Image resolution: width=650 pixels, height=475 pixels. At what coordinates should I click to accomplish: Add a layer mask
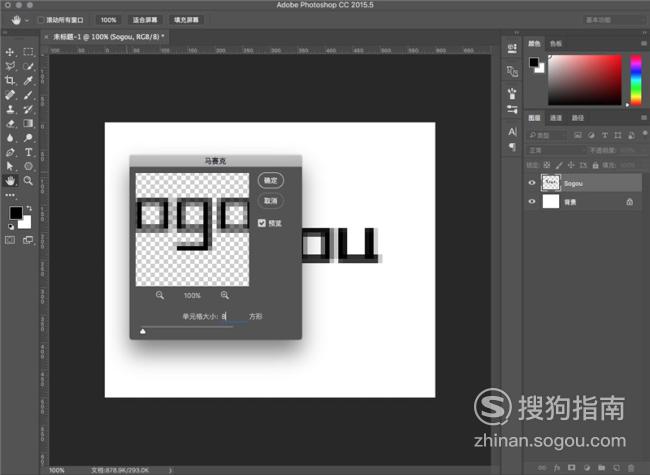(x=572, y=468)
